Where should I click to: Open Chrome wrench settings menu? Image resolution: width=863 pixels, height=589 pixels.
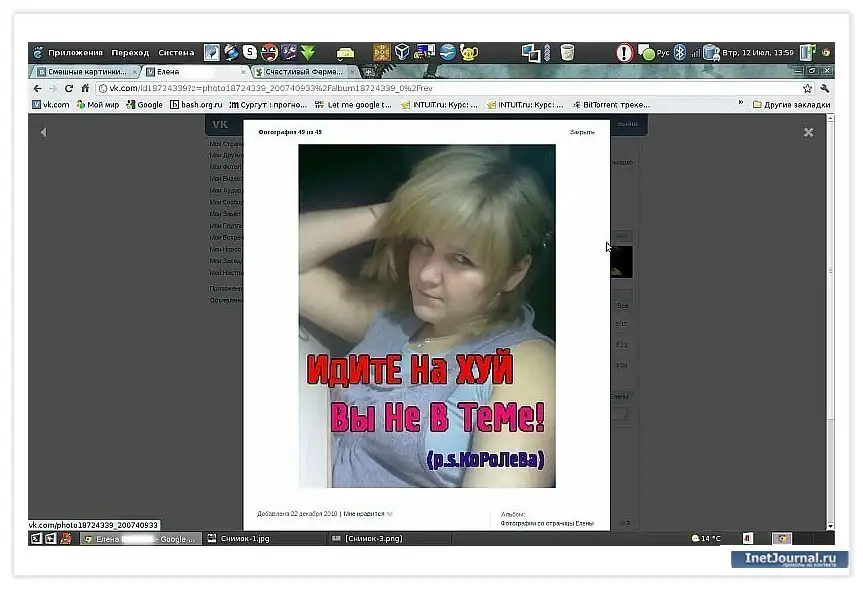(824, 88)
